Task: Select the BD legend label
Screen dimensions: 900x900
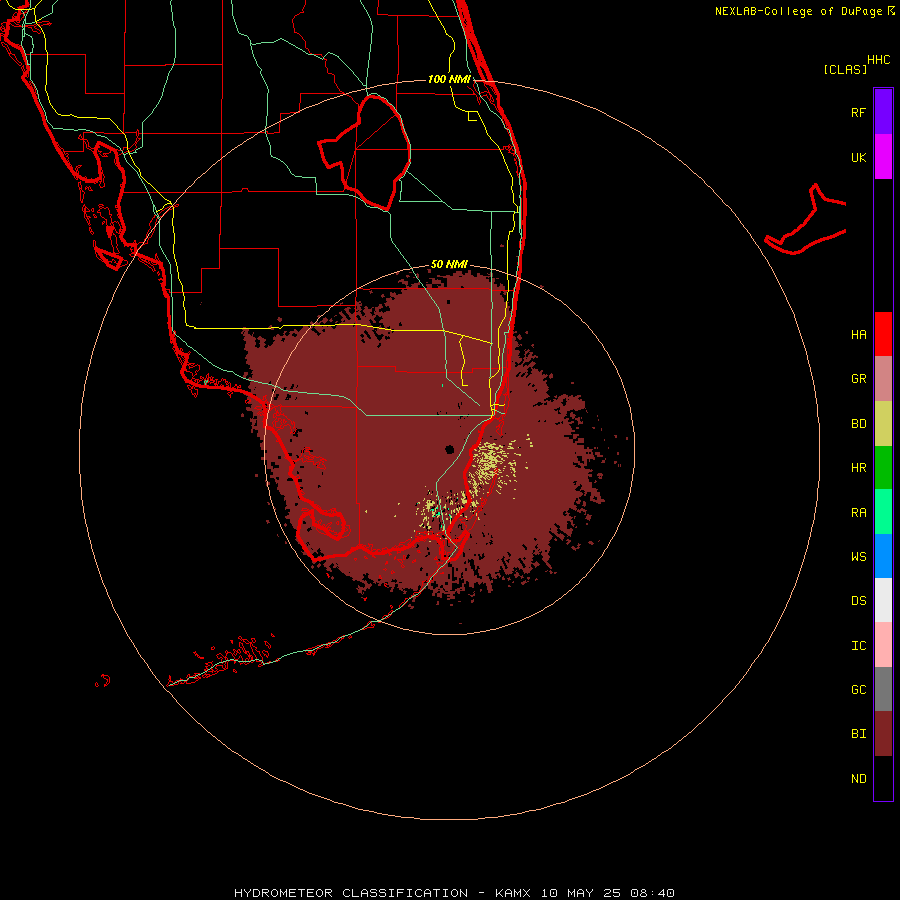Action: (858, 424)
